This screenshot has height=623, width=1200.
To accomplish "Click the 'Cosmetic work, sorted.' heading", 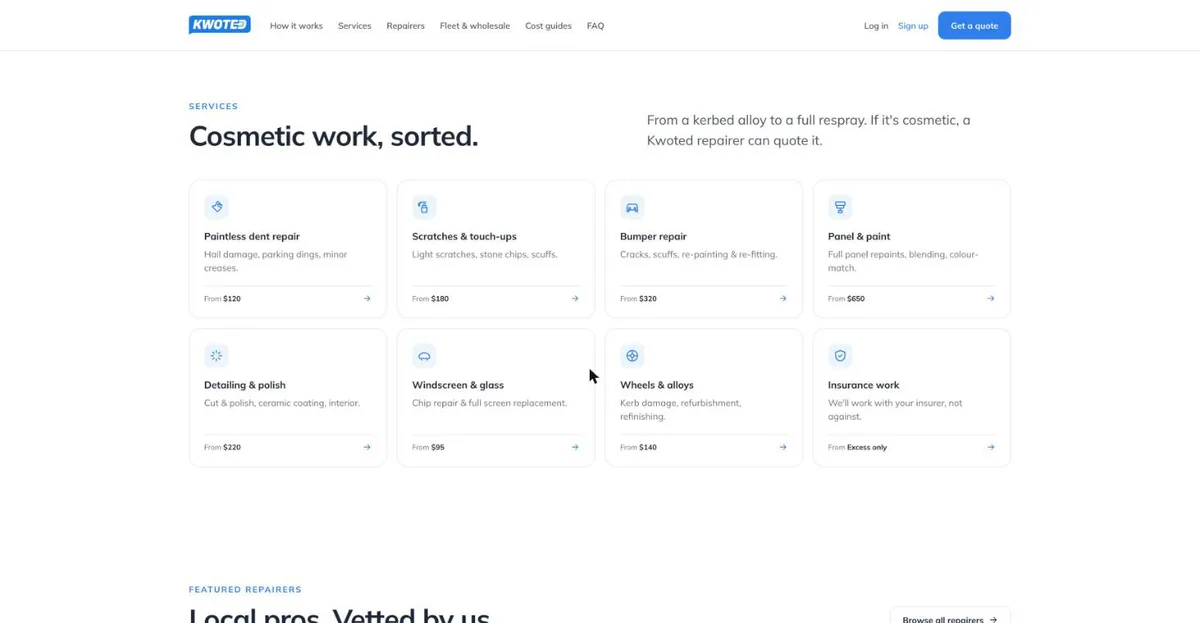I will coord(334,136).
